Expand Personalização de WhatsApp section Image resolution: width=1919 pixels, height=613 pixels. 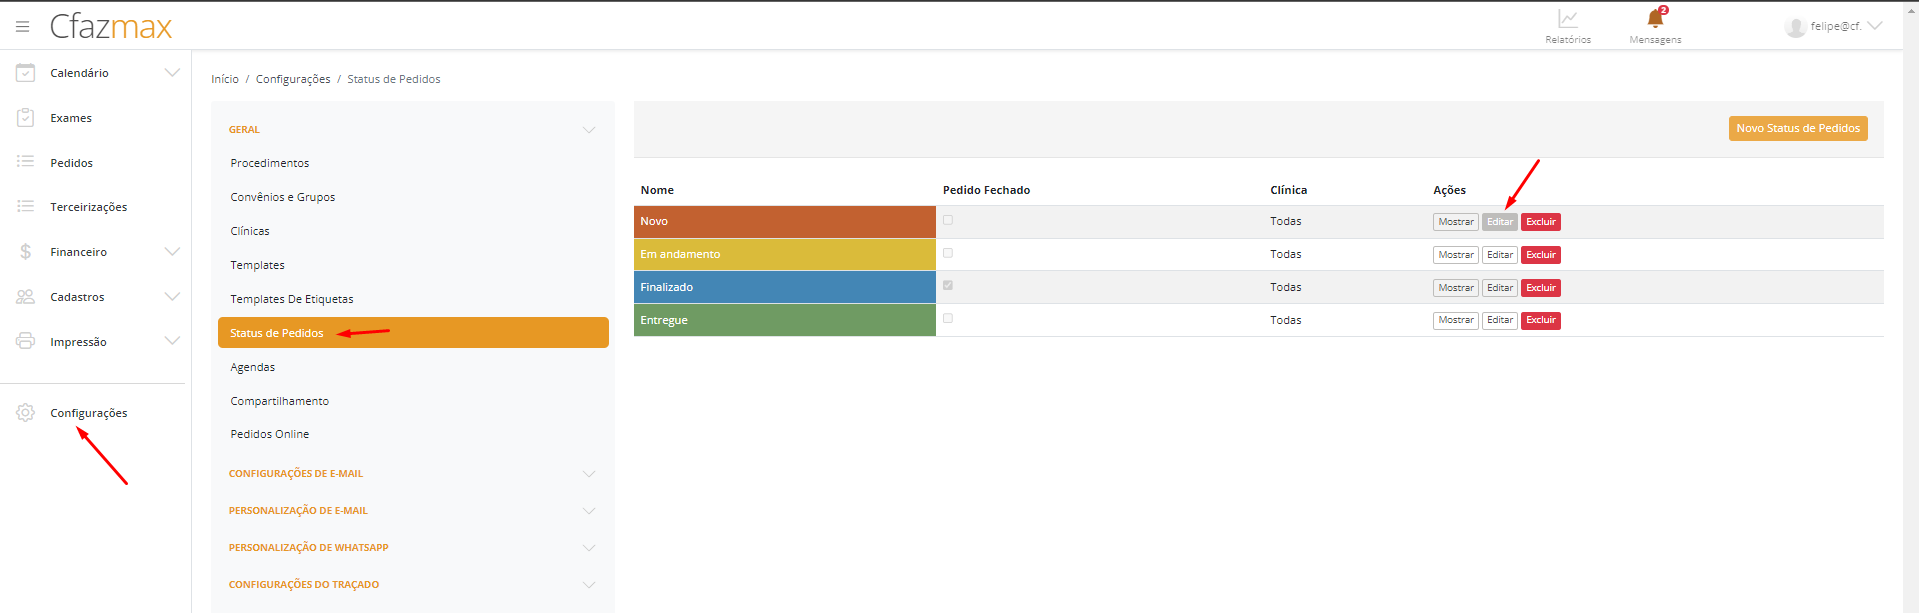(x=412, y=548)
